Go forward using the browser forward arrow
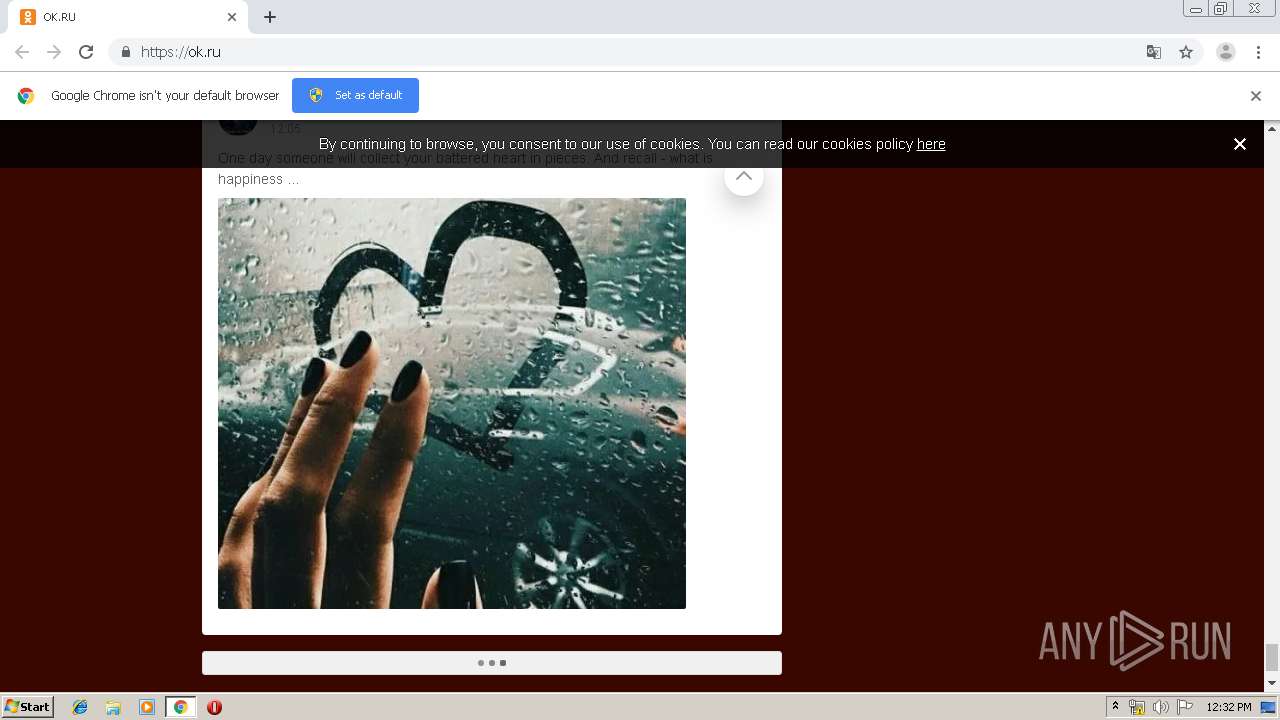Viewport: 1280px width, 720px height. 54,52
